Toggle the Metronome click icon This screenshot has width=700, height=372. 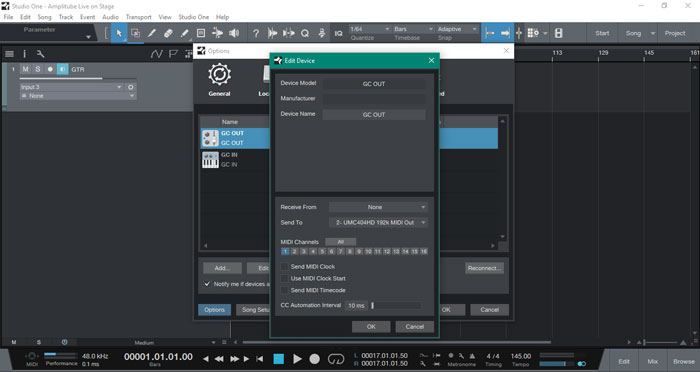tap(472, 356)
